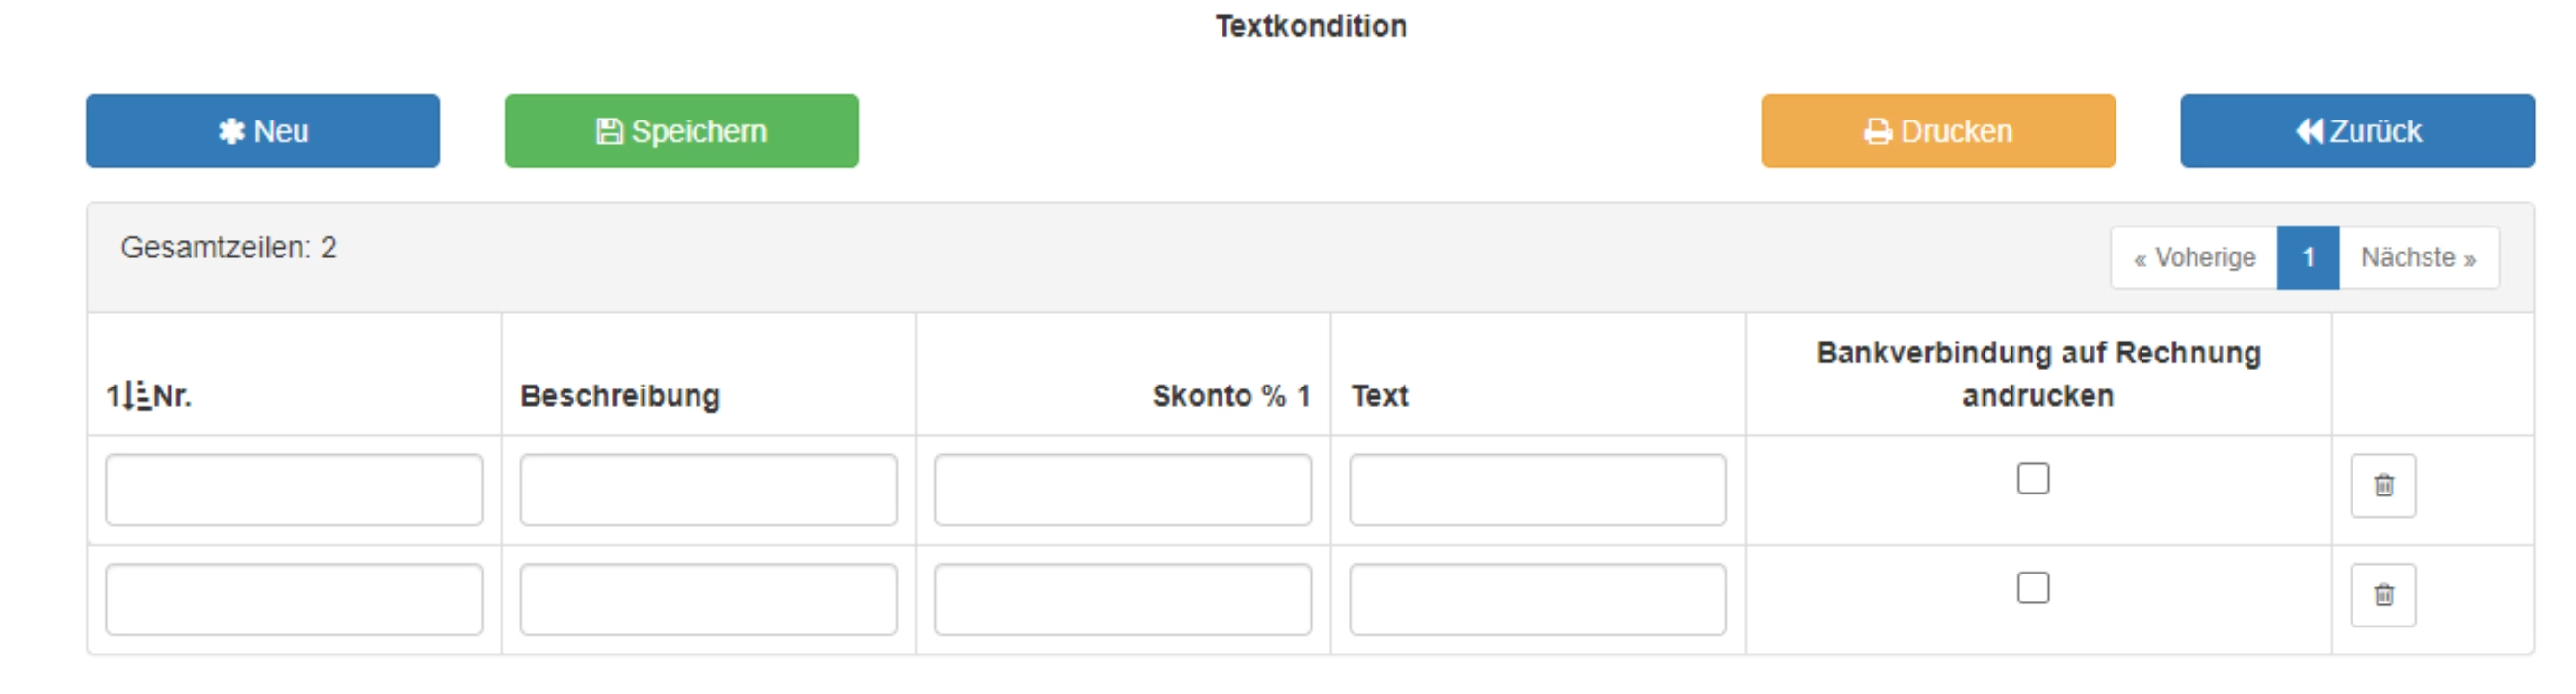Focus the second row Nr. field
This screenshot has width=2576, height=694.
point(294,600)
